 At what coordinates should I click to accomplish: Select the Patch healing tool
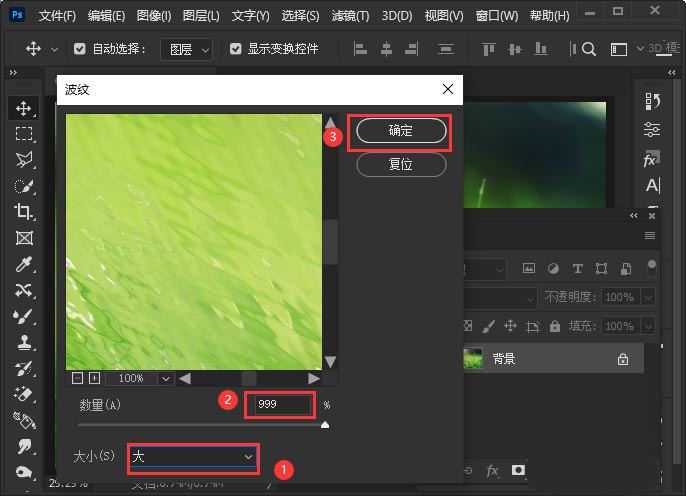(x=24, y=290)
